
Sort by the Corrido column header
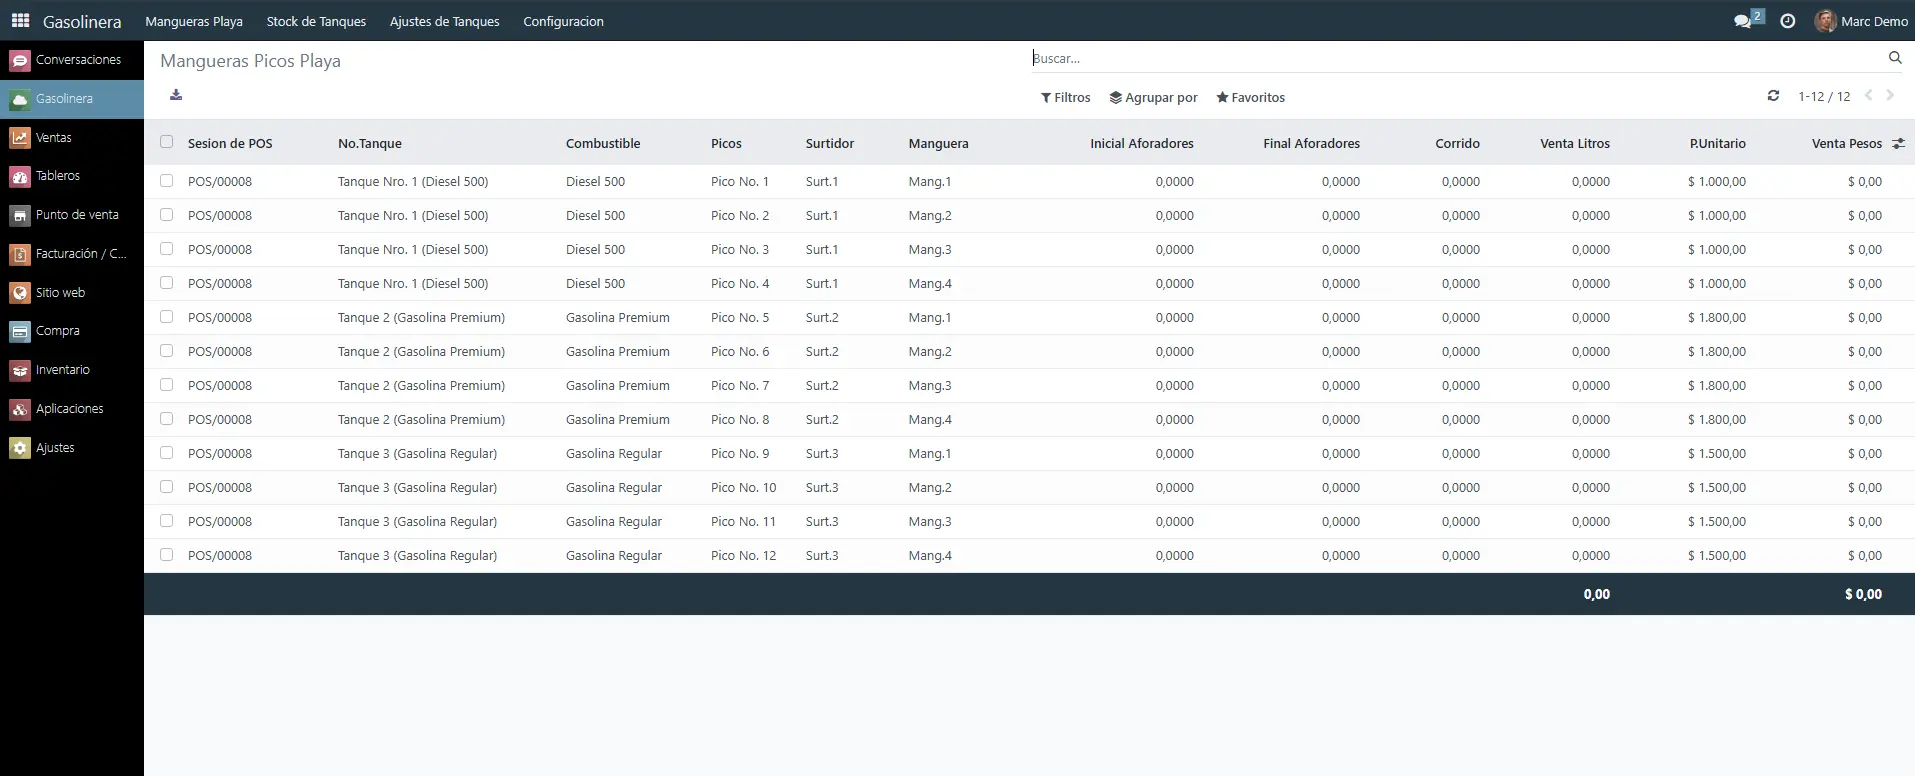pyautogui.click(x=1457, y=143)
